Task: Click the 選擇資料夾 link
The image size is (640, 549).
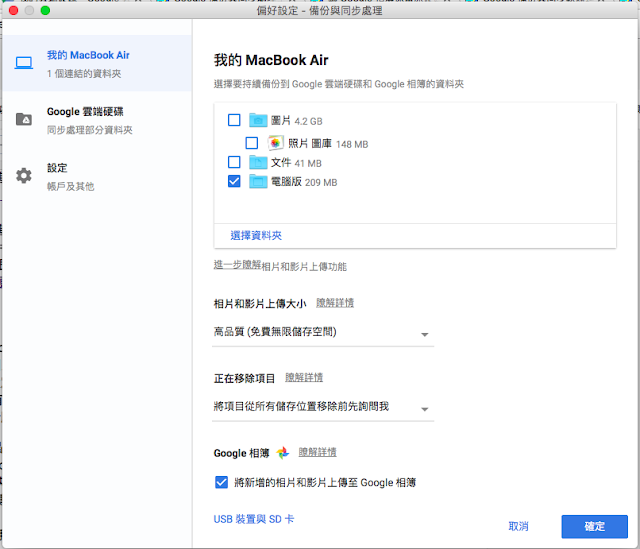Action: click(256, 236)
